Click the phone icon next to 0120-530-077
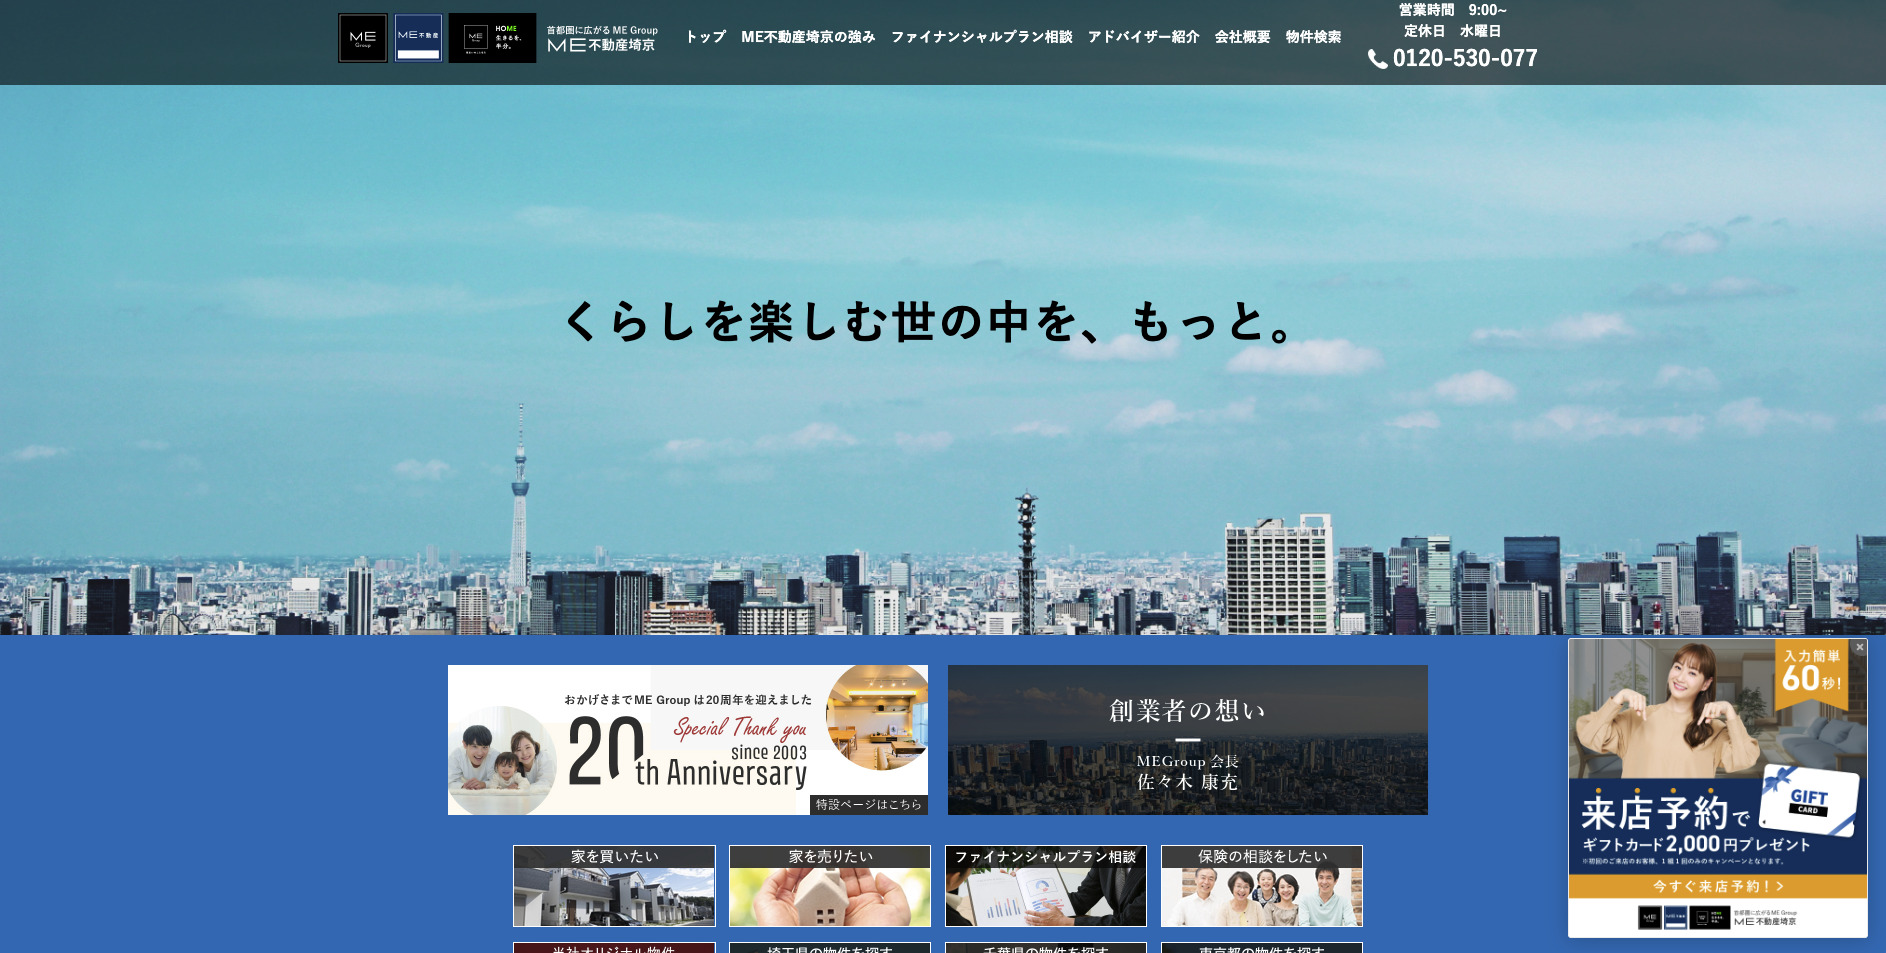Image resolution: width=1886 pixels, height=953 pixels. click(x=1376, y=59)
